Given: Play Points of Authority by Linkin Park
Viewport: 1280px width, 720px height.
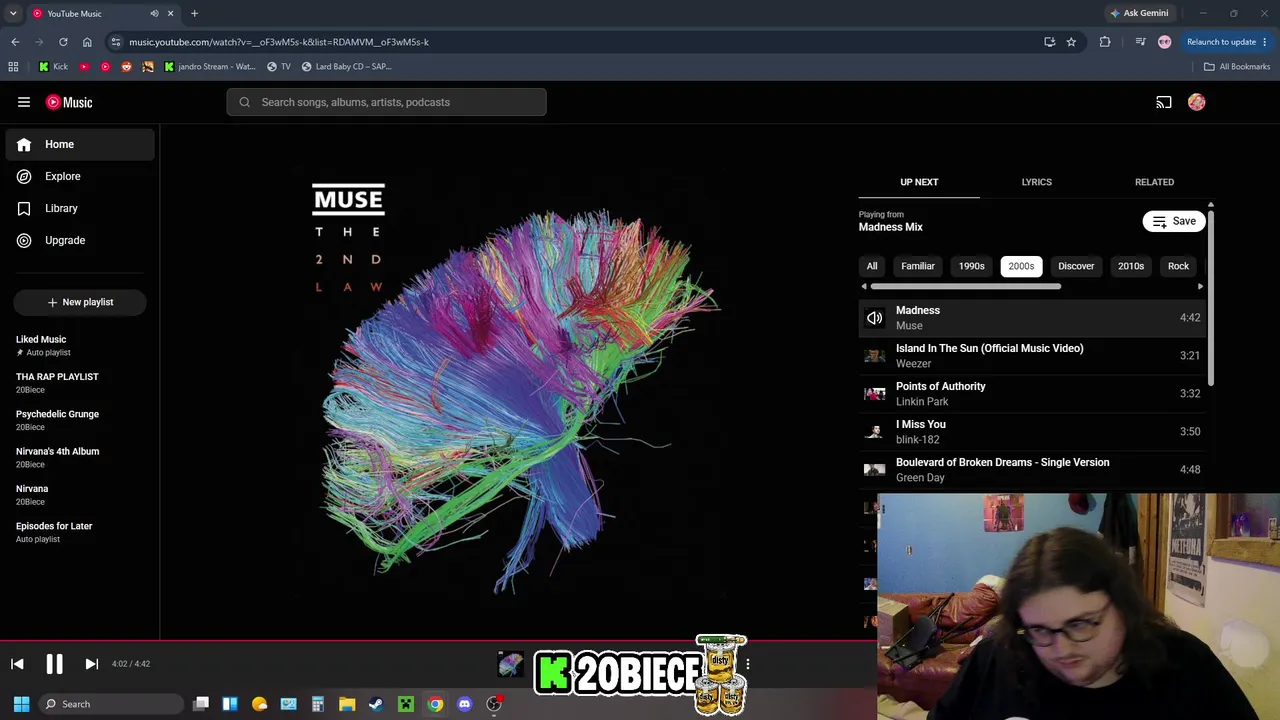Looking at the screenshot, I should [1032, 394].
